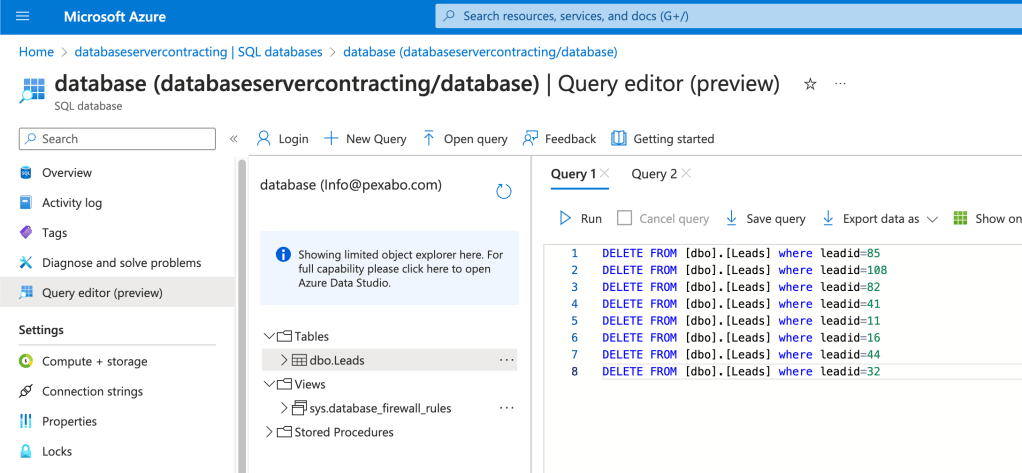
Task: Collapse the sidebar with the double chevron
Action: click(x=233, y=139)
